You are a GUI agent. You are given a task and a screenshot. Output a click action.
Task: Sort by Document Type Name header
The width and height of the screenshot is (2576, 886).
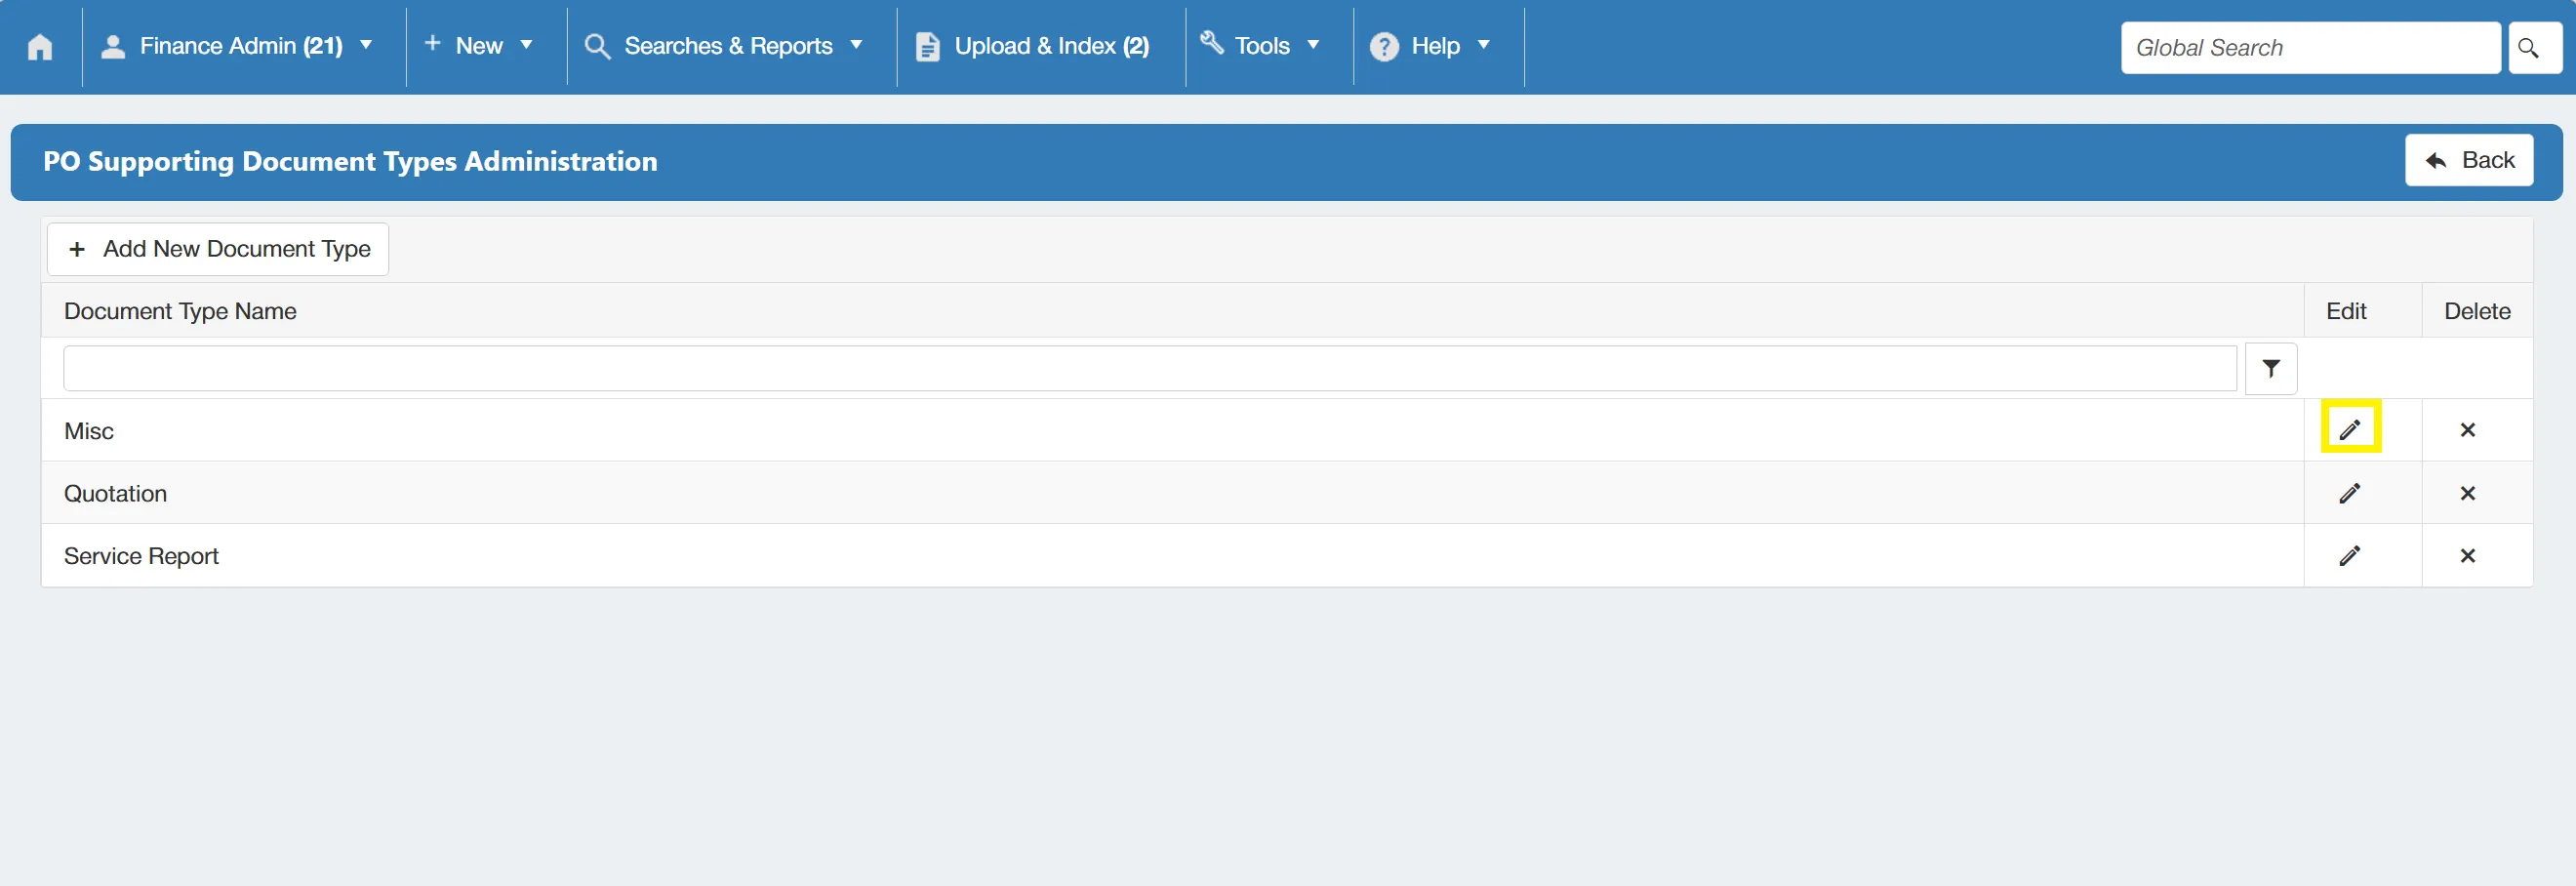pos(180,311)
